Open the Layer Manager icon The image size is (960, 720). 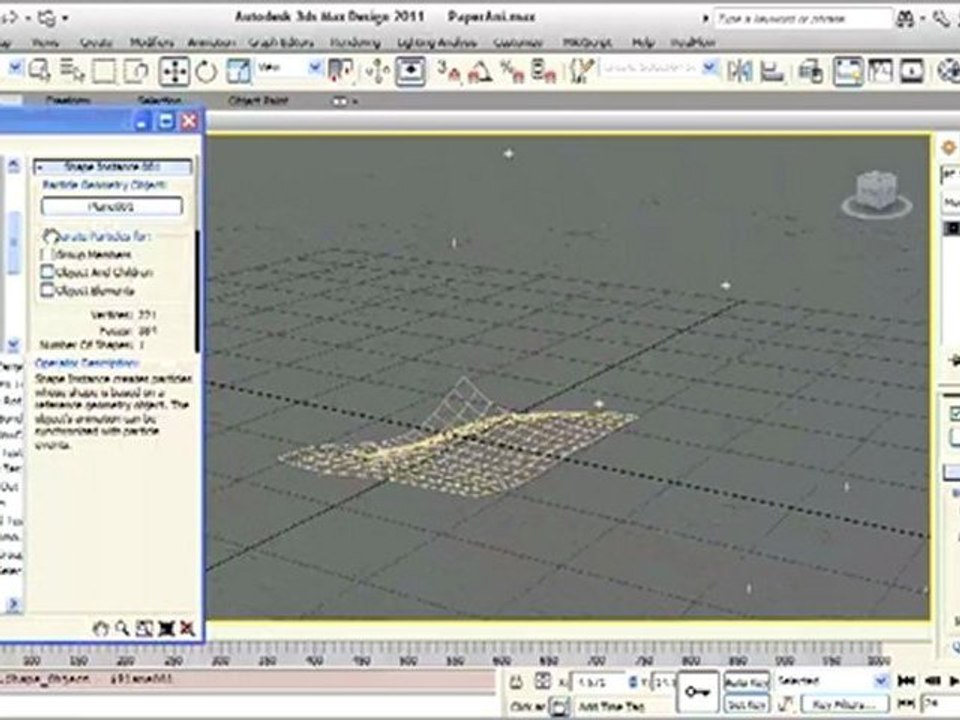[x=811, y=72]
